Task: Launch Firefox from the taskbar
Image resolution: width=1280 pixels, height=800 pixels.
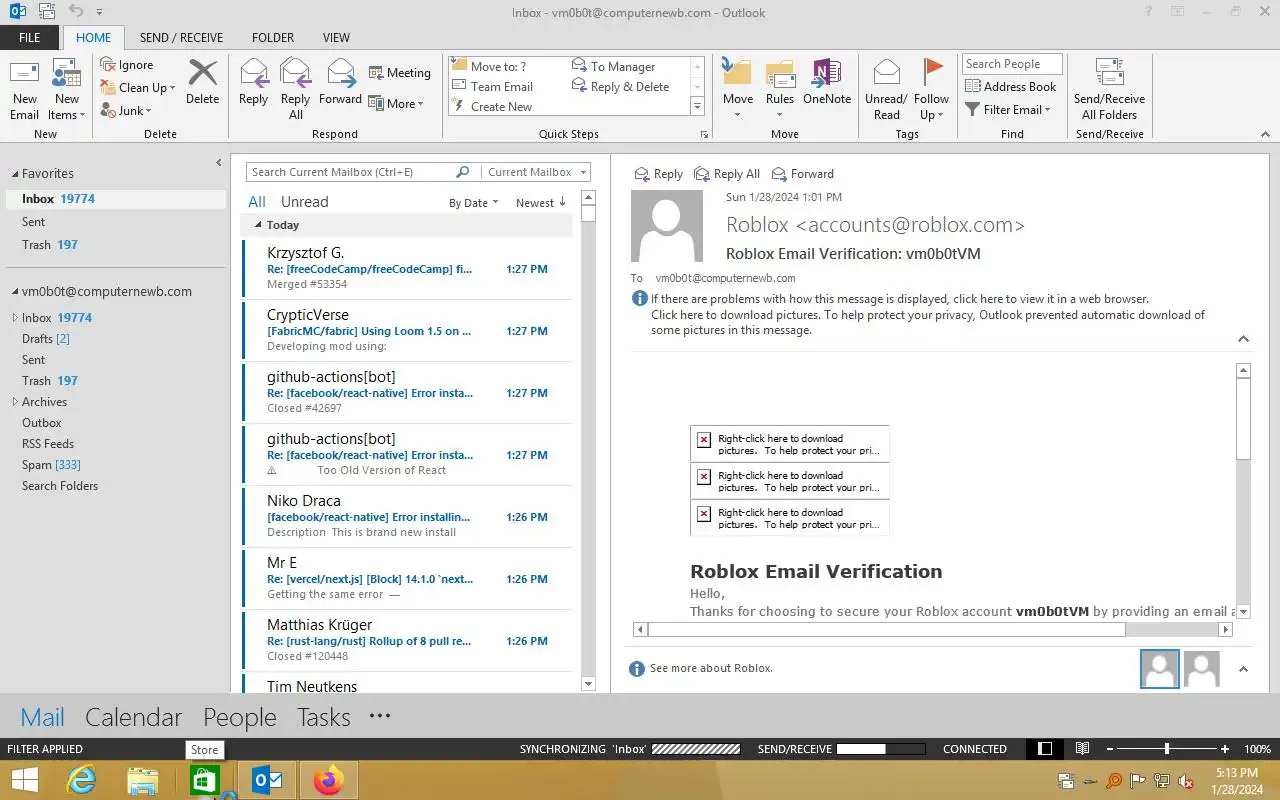Action: pyautogui.click(x=328, y=780)
